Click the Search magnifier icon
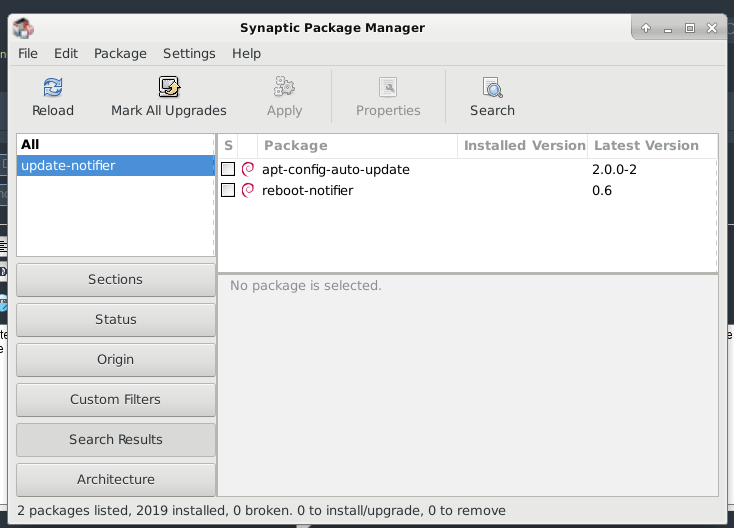 (x=492, y=87)
